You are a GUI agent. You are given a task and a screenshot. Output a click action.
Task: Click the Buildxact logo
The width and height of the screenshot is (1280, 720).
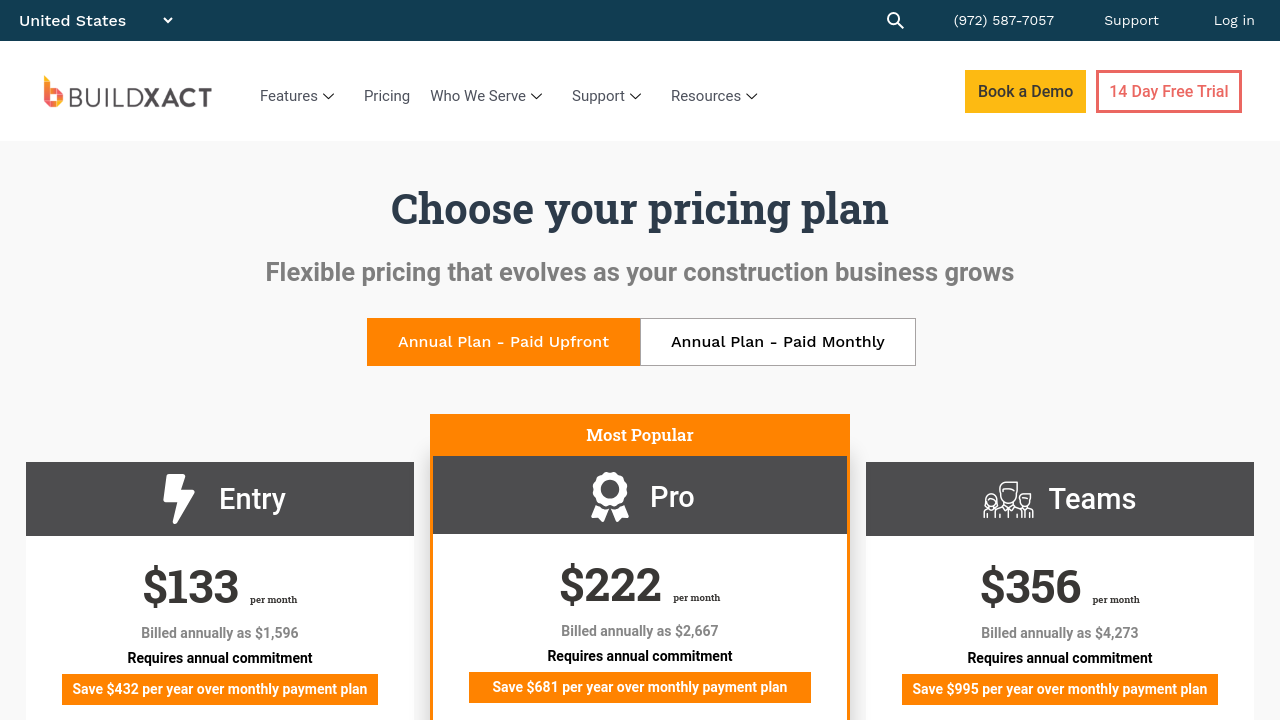click(128, 93)
